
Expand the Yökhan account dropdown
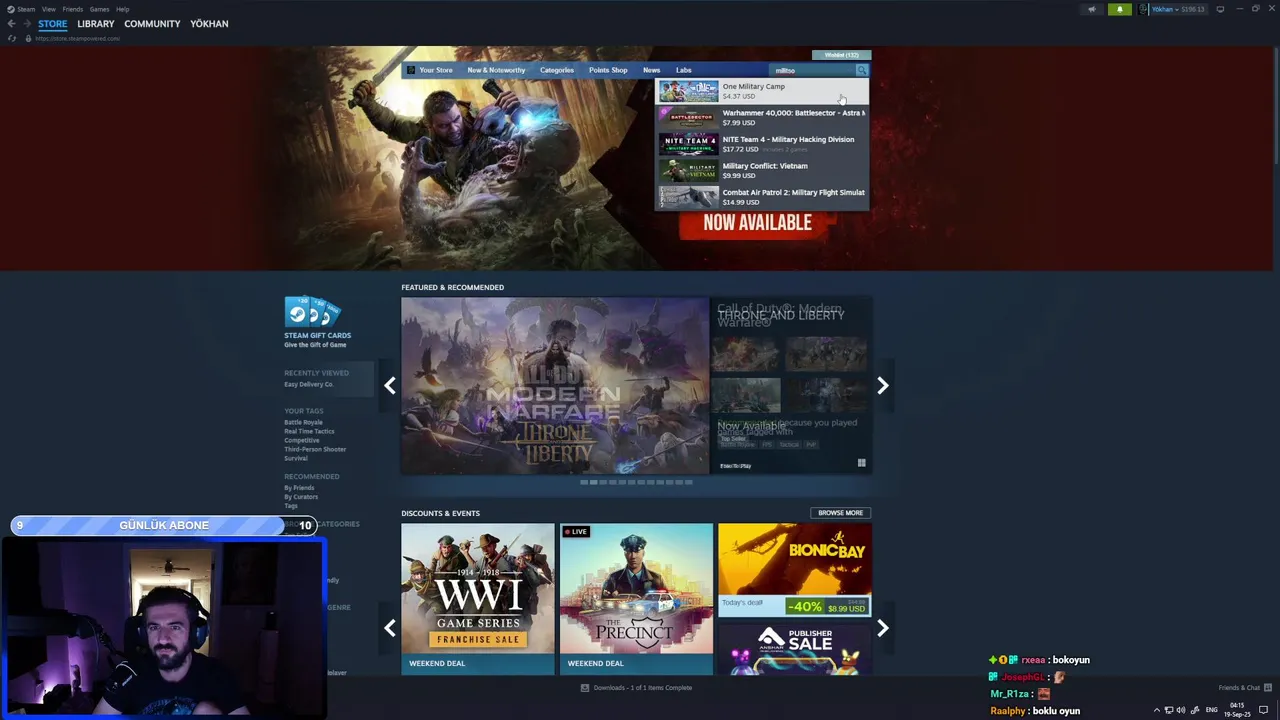click(x=1179, y=9)
